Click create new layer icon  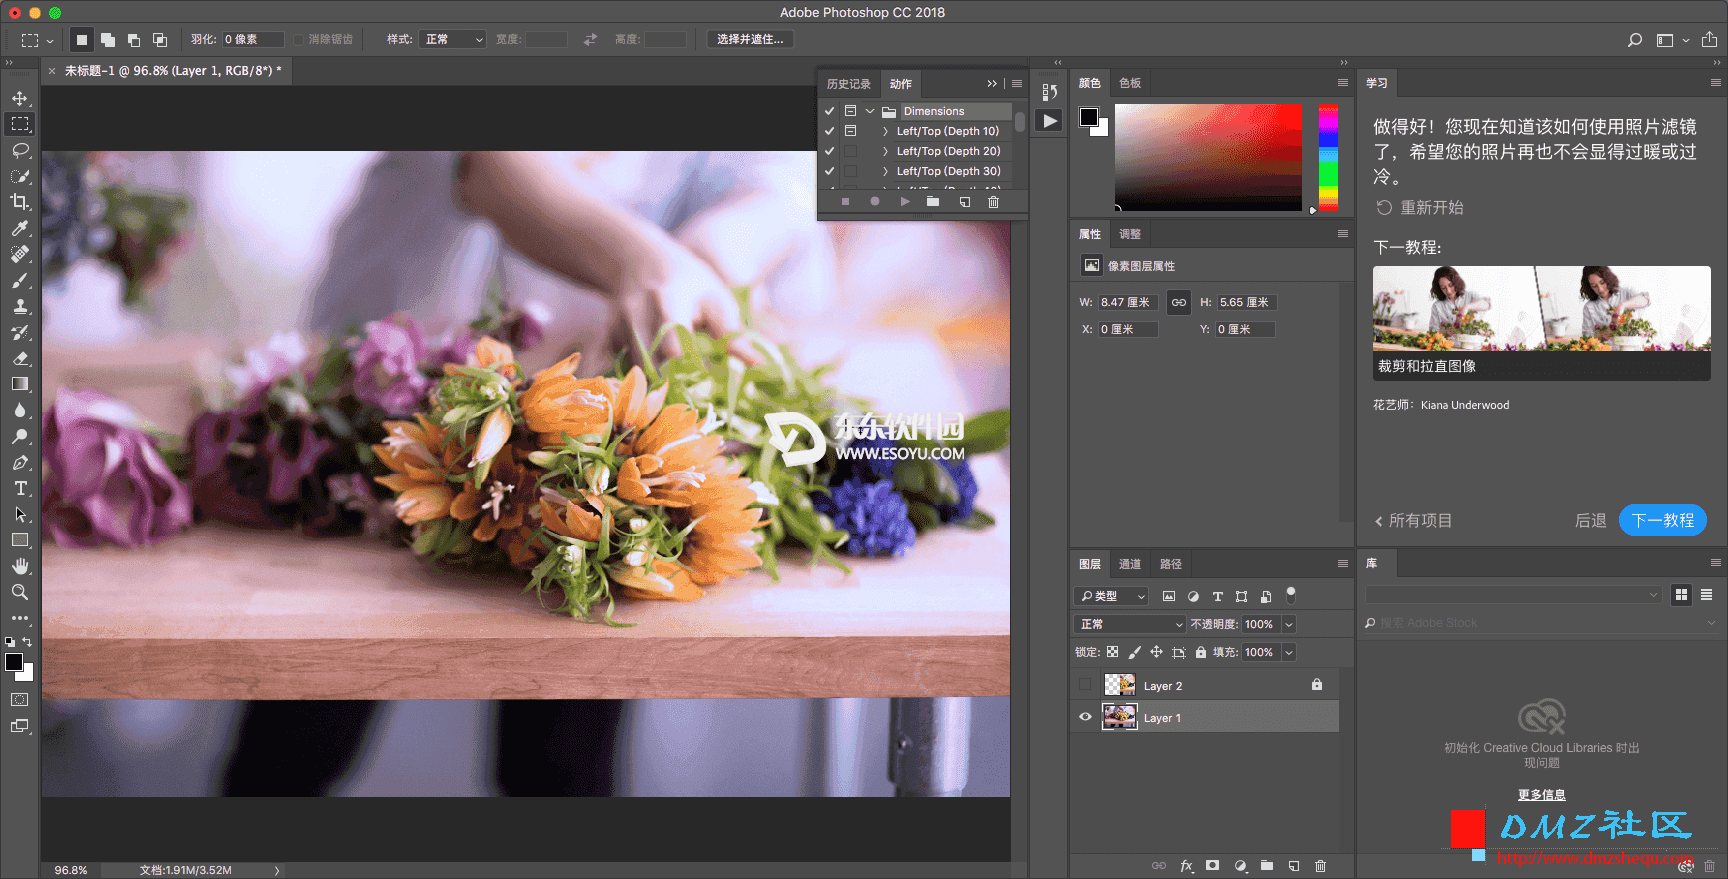1294,866
